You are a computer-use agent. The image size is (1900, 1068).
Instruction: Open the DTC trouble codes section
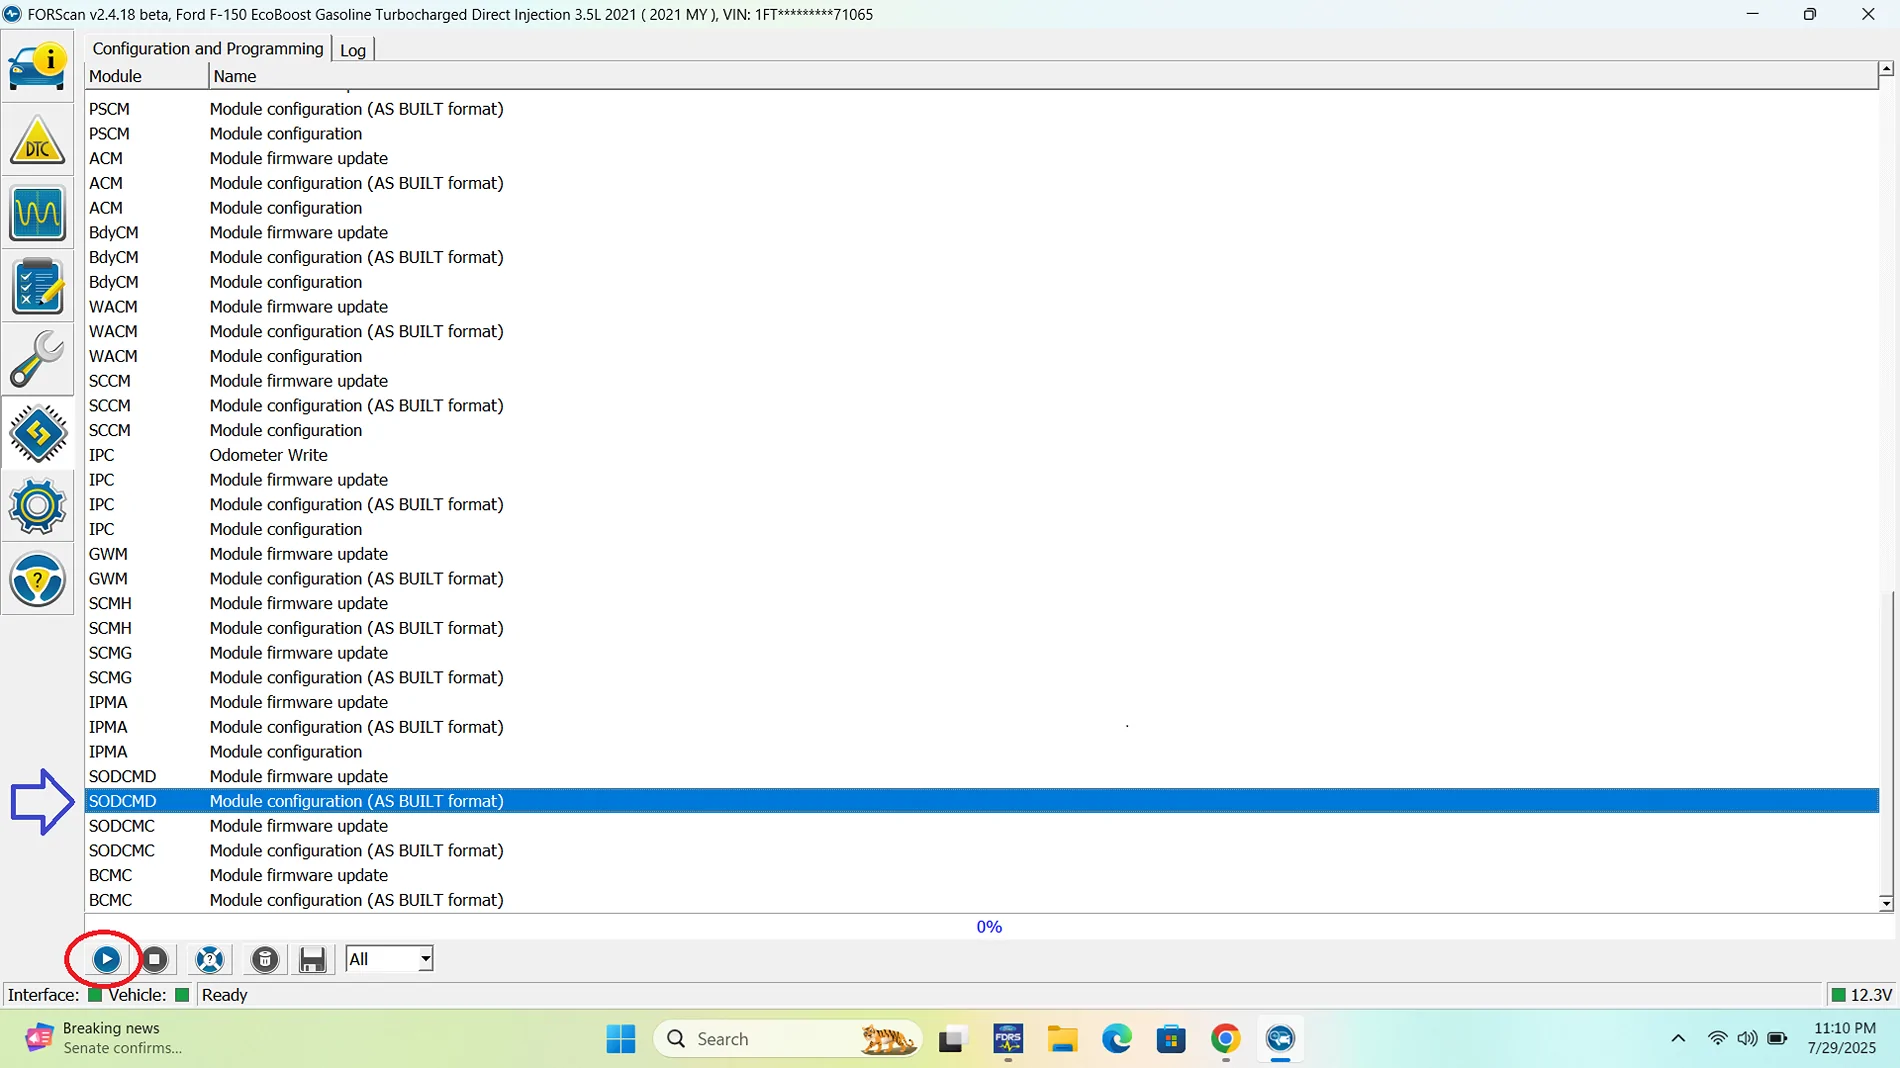[x=38, y=139]
